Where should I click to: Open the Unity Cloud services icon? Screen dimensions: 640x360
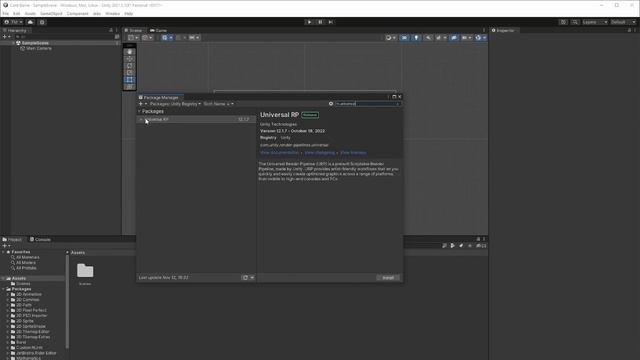point(30,22)
